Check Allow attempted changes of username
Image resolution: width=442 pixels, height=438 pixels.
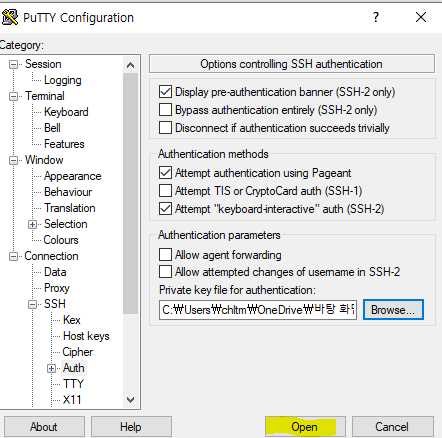(x=165, y=272)
